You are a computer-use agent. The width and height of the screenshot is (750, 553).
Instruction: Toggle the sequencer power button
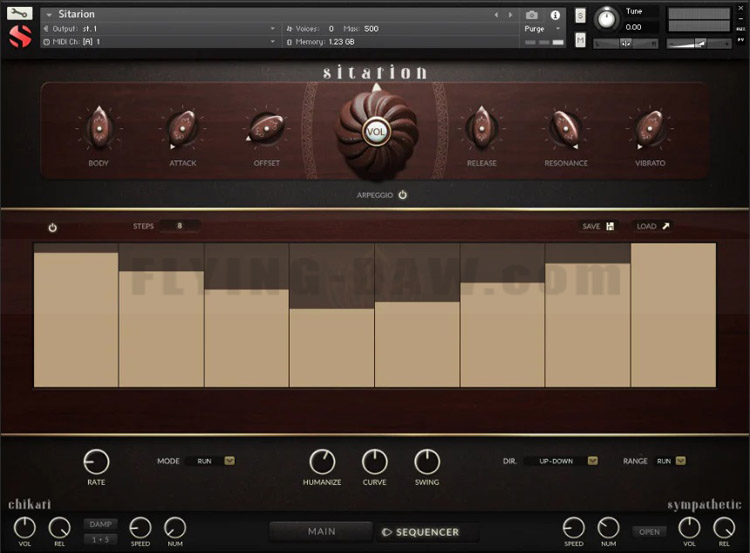pyautogui.click(x=53, y=228)
